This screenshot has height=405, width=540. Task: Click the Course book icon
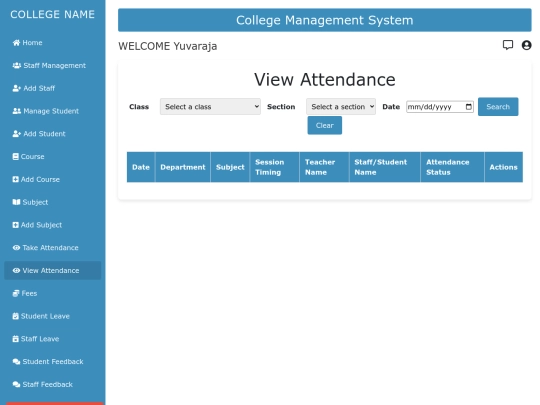click(x=15, y=157)
